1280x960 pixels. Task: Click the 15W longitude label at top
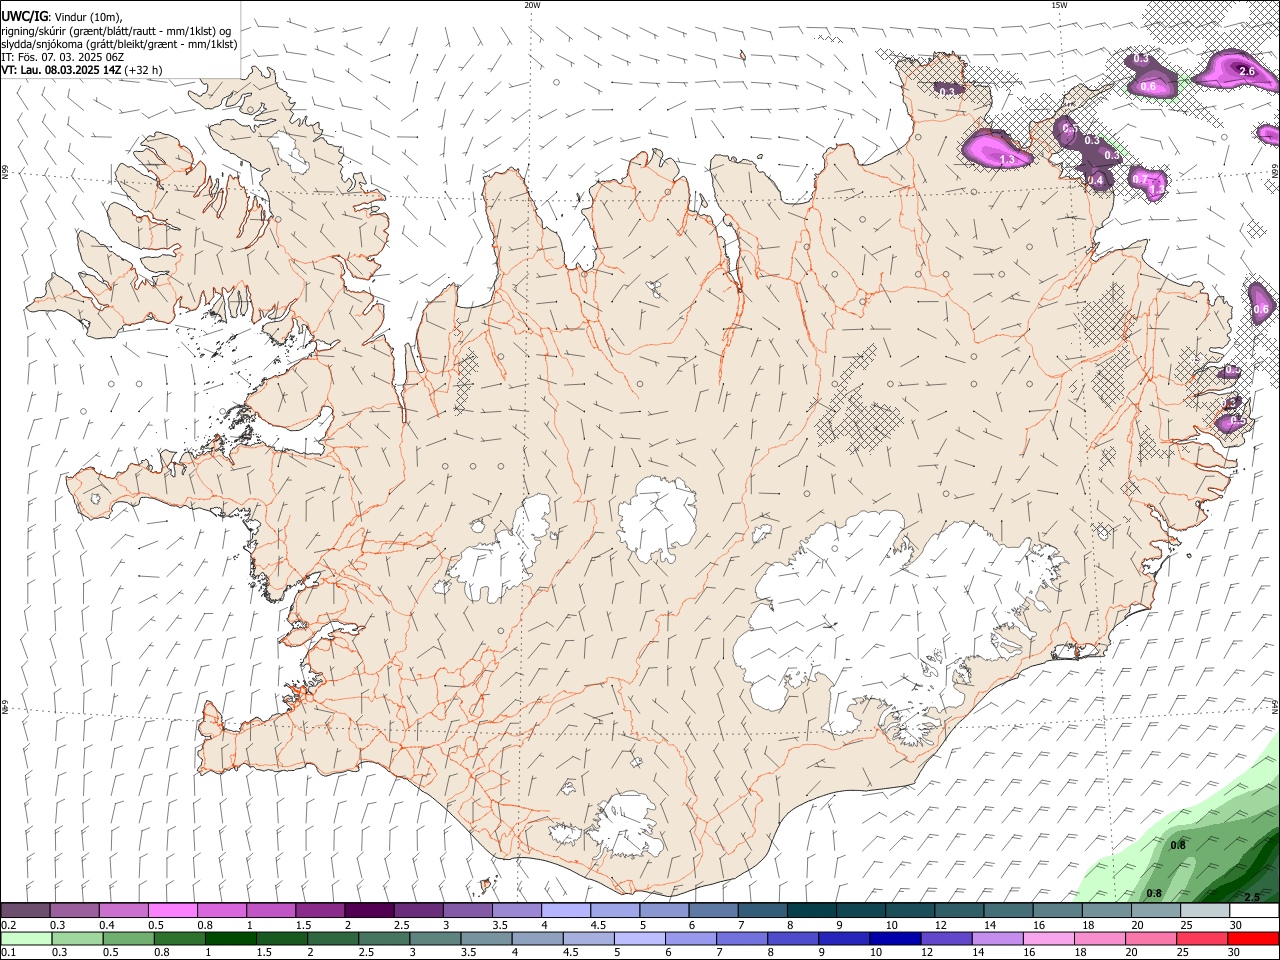(x=1059, y=5)
